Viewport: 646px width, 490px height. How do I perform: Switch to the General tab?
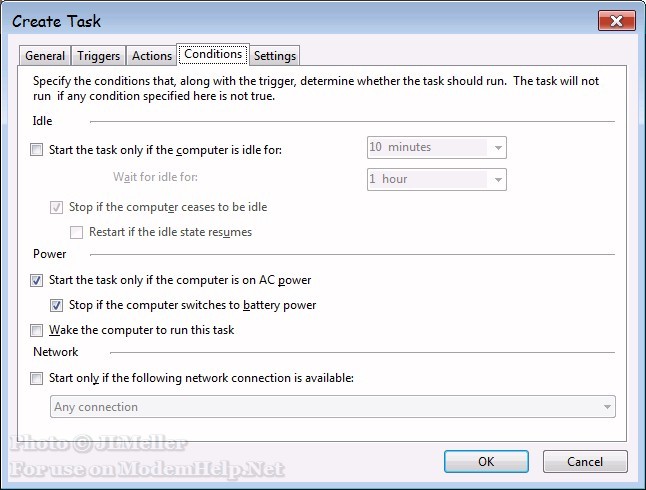click(45, 56)
